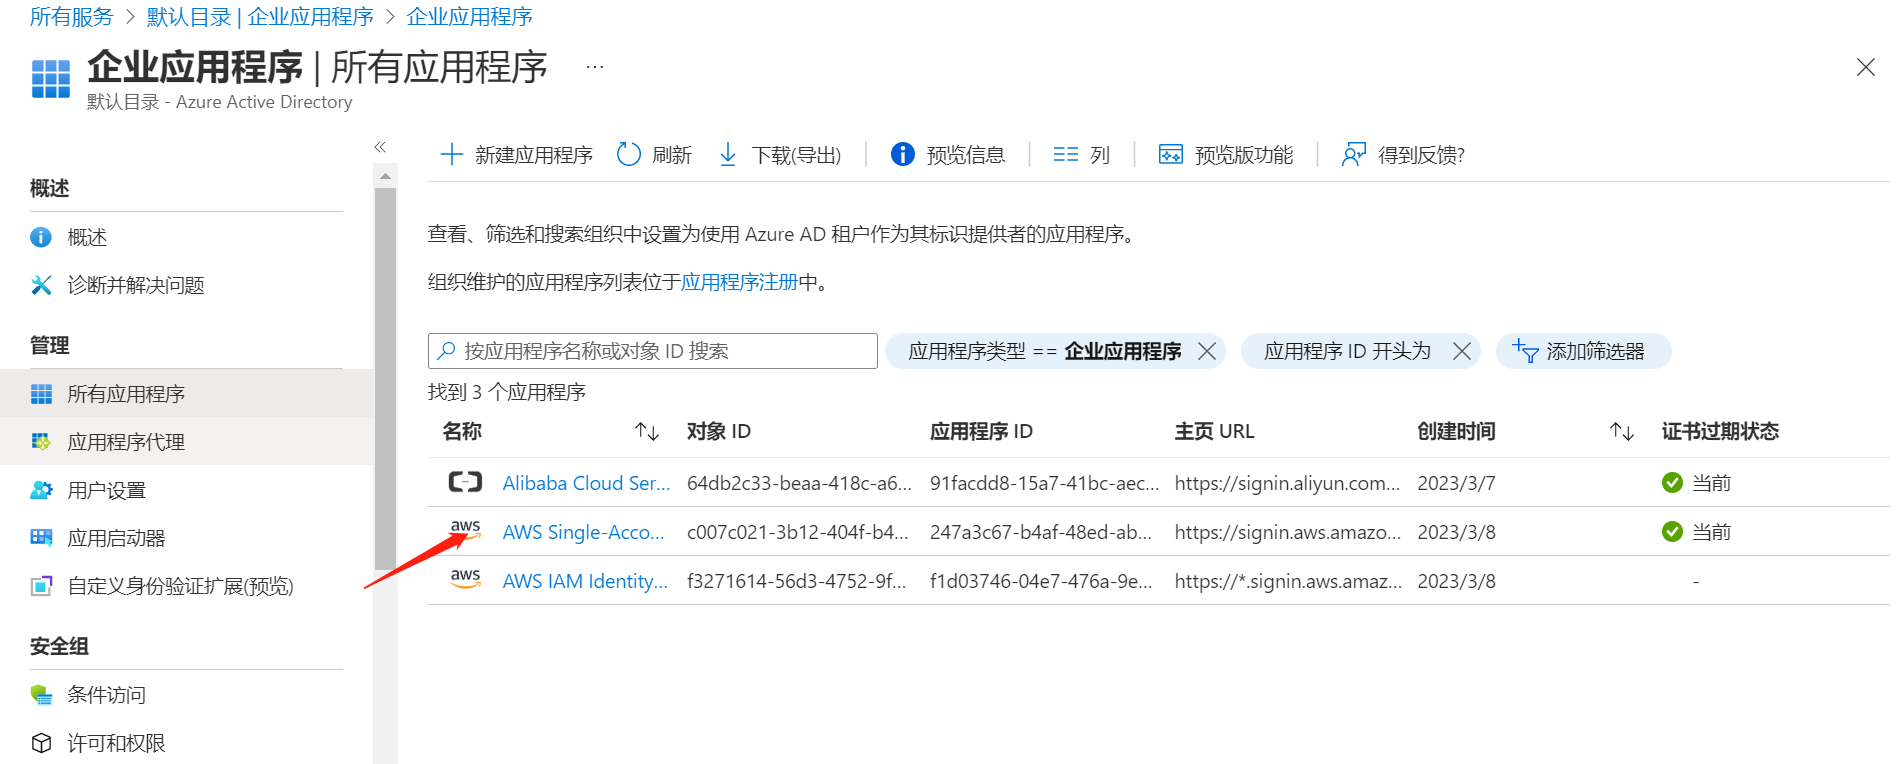Sort the table by 创建时间 column arrows
Image resolution: width=1900 pixels, height=764 pixels.
pos(1622,431)
